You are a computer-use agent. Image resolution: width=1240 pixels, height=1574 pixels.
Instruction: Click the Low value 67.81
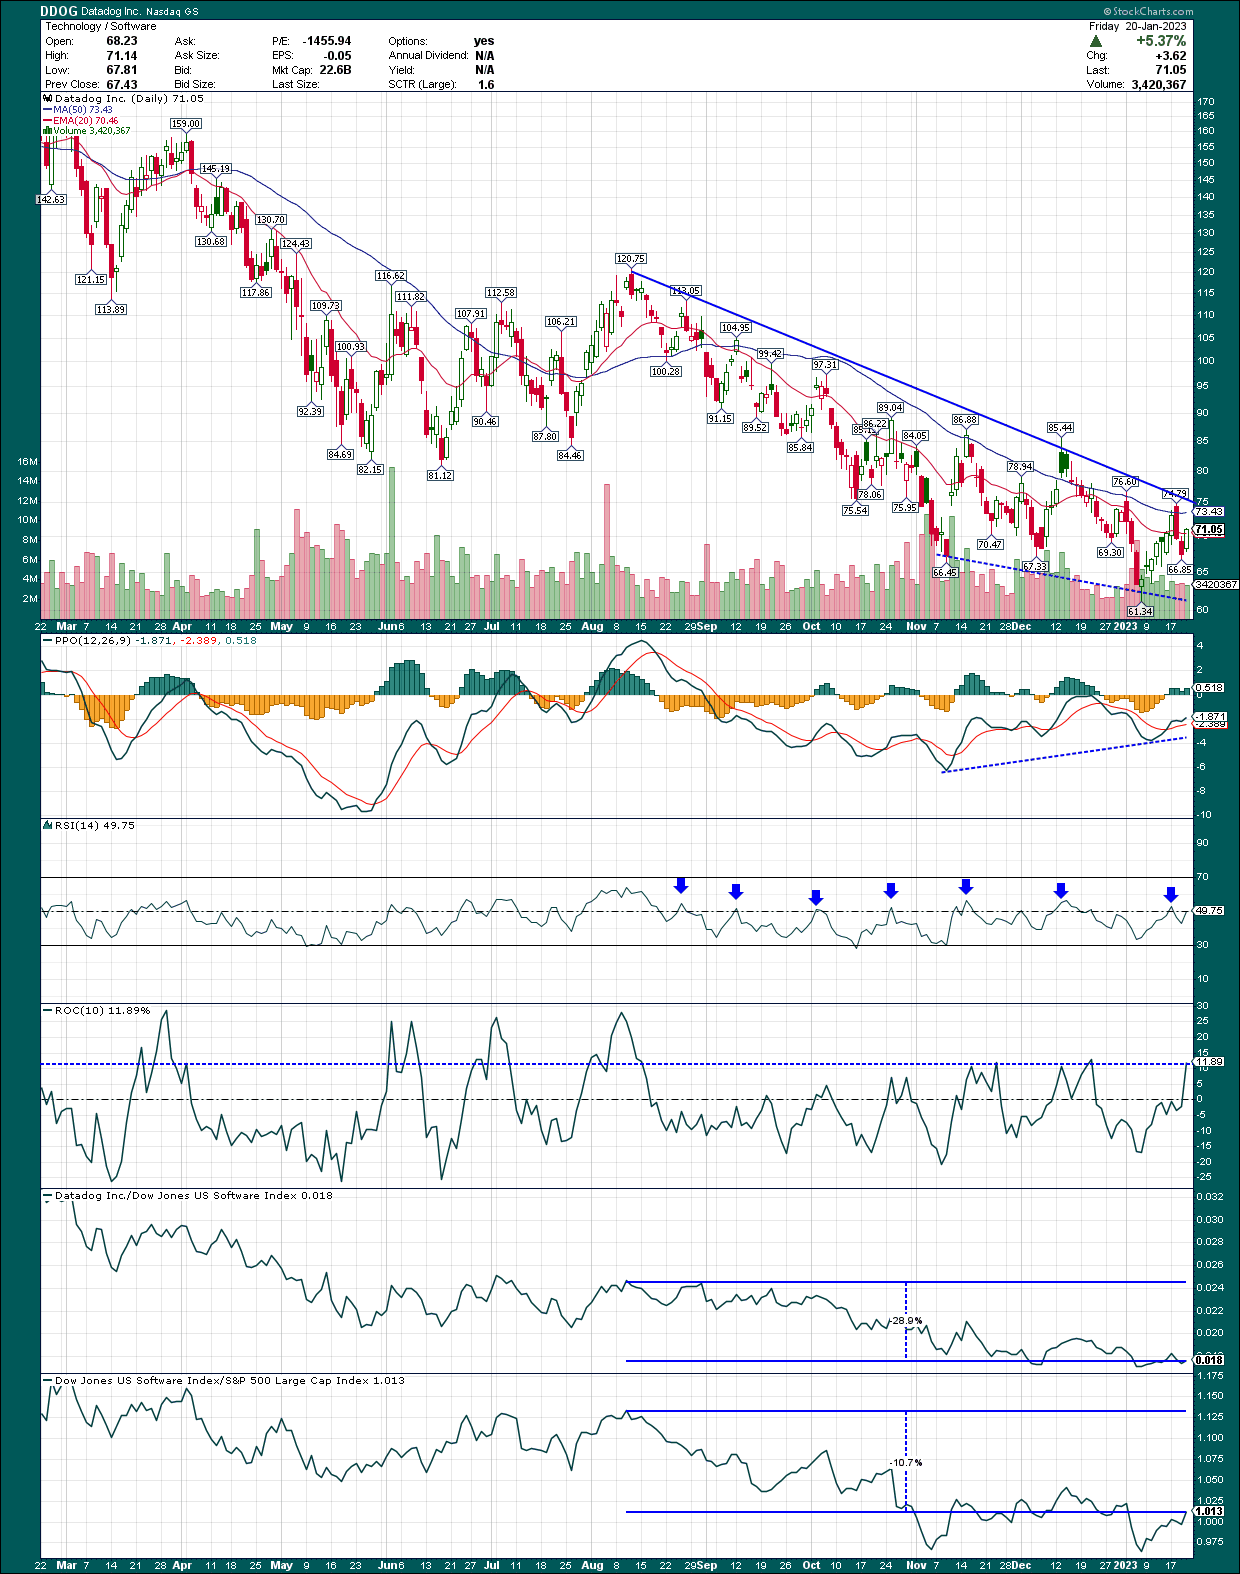click(x=122, y=70)
